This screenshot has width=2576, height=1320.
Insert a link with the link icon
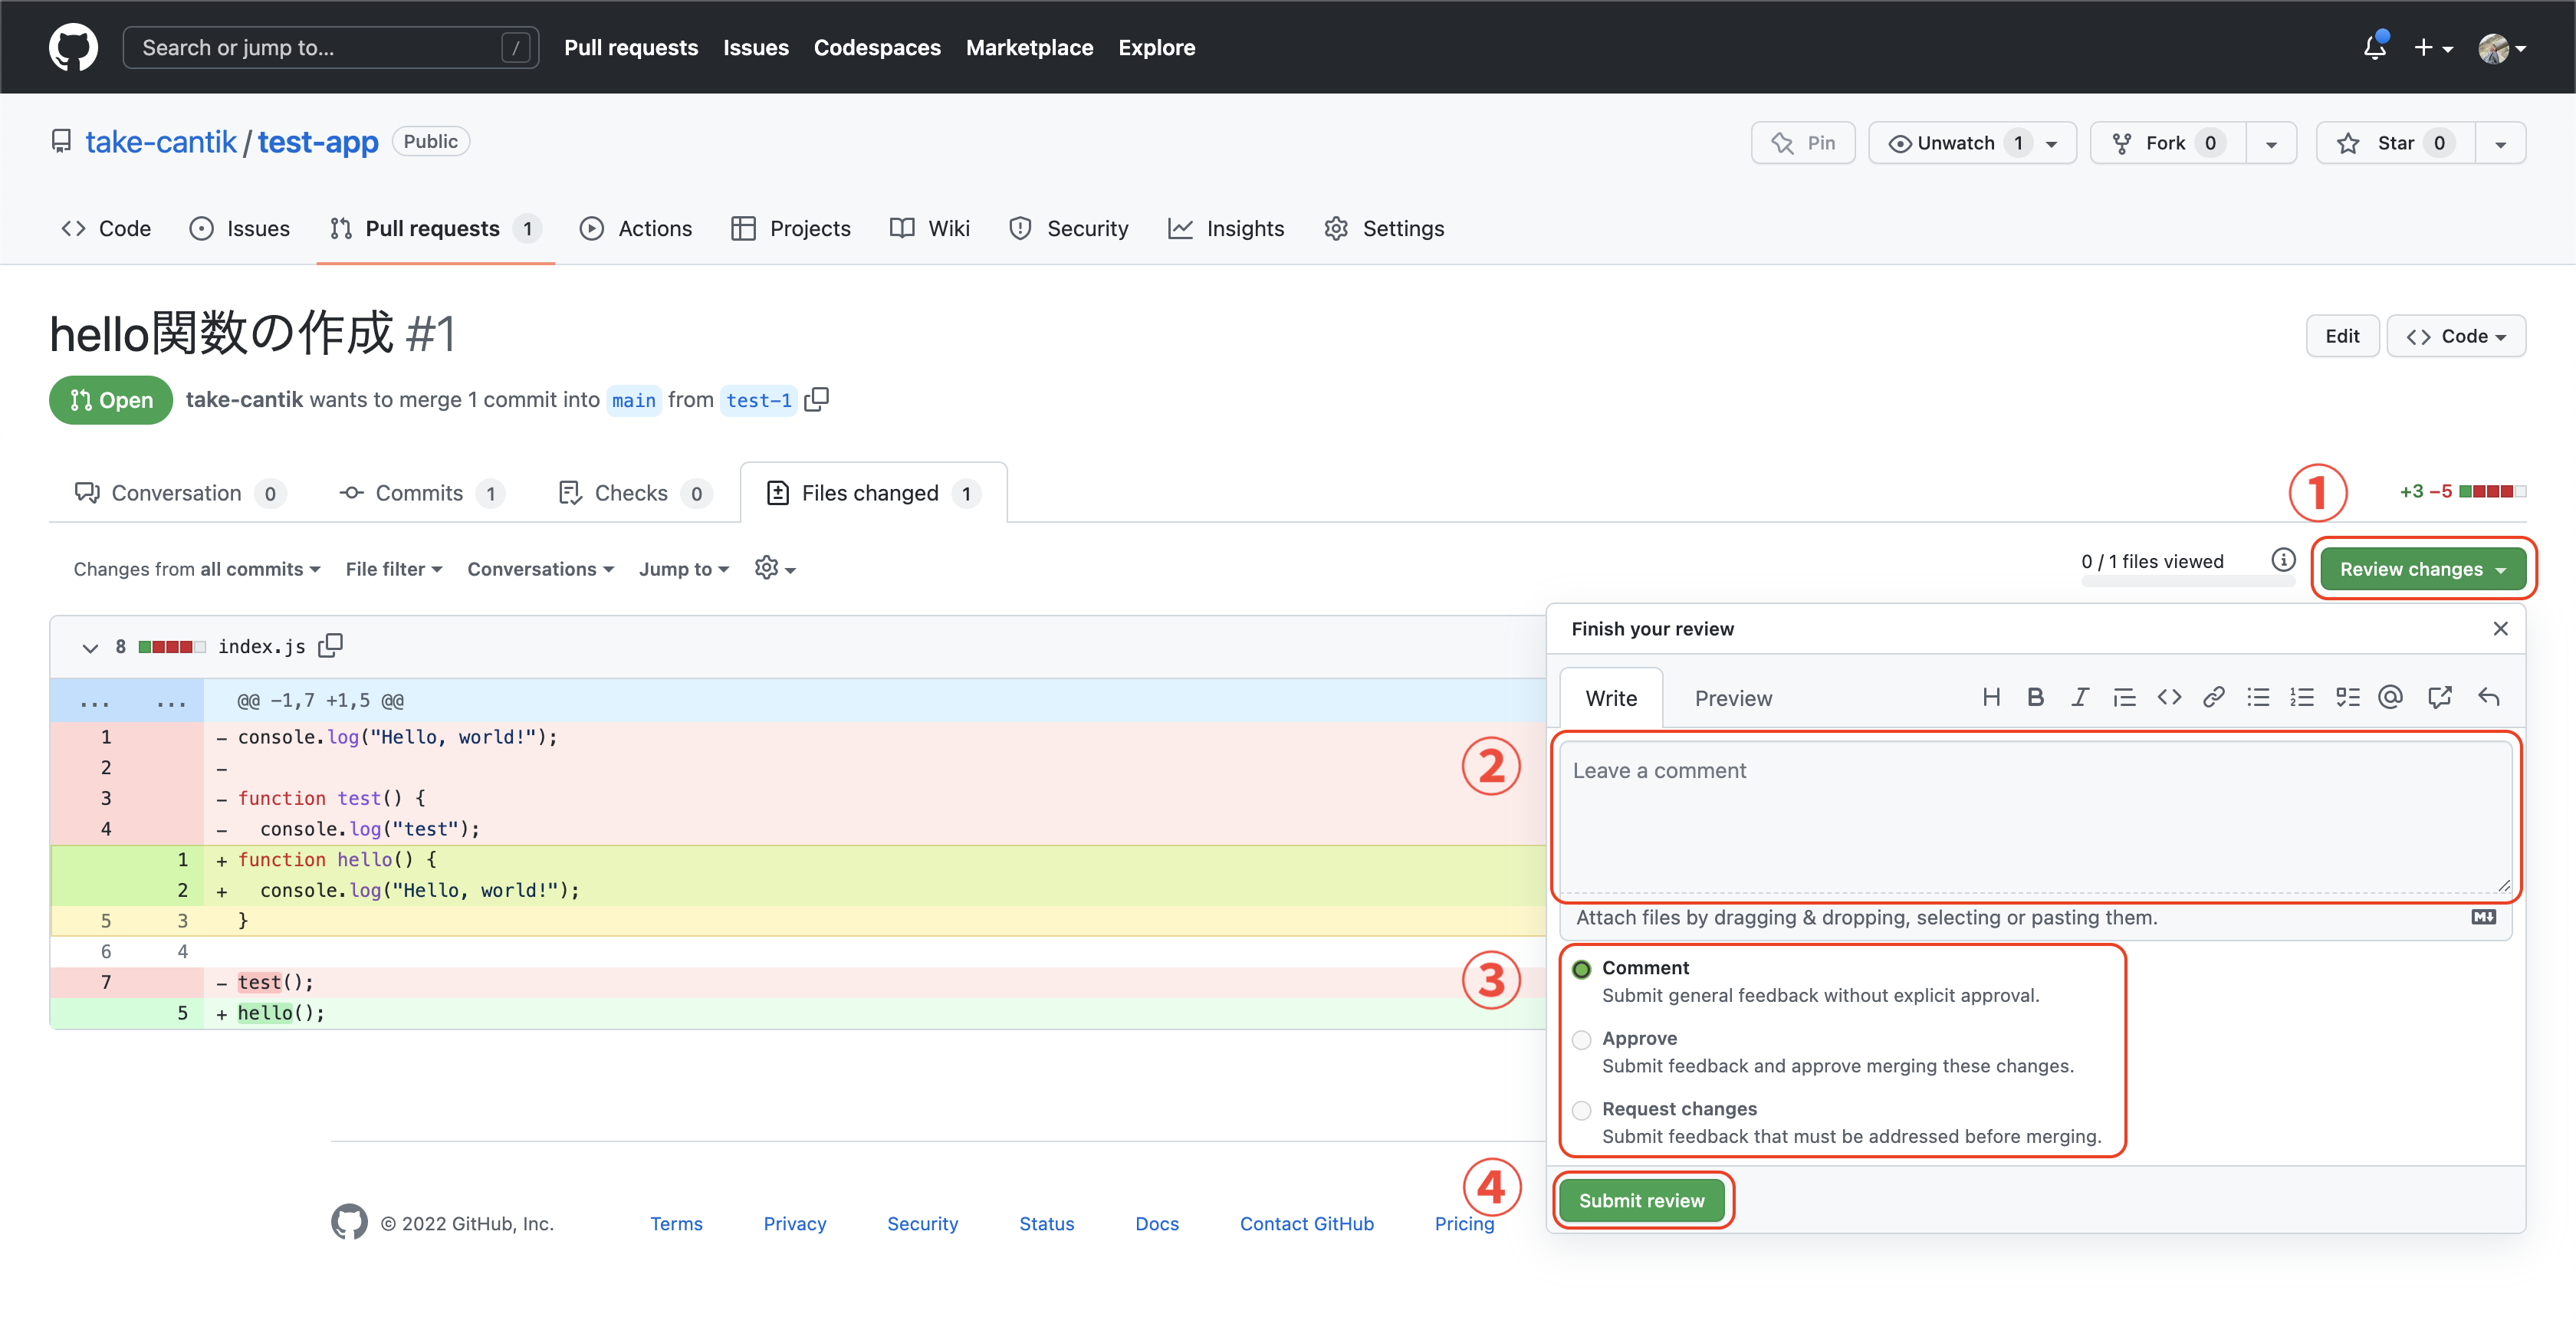coord(2213,697)
